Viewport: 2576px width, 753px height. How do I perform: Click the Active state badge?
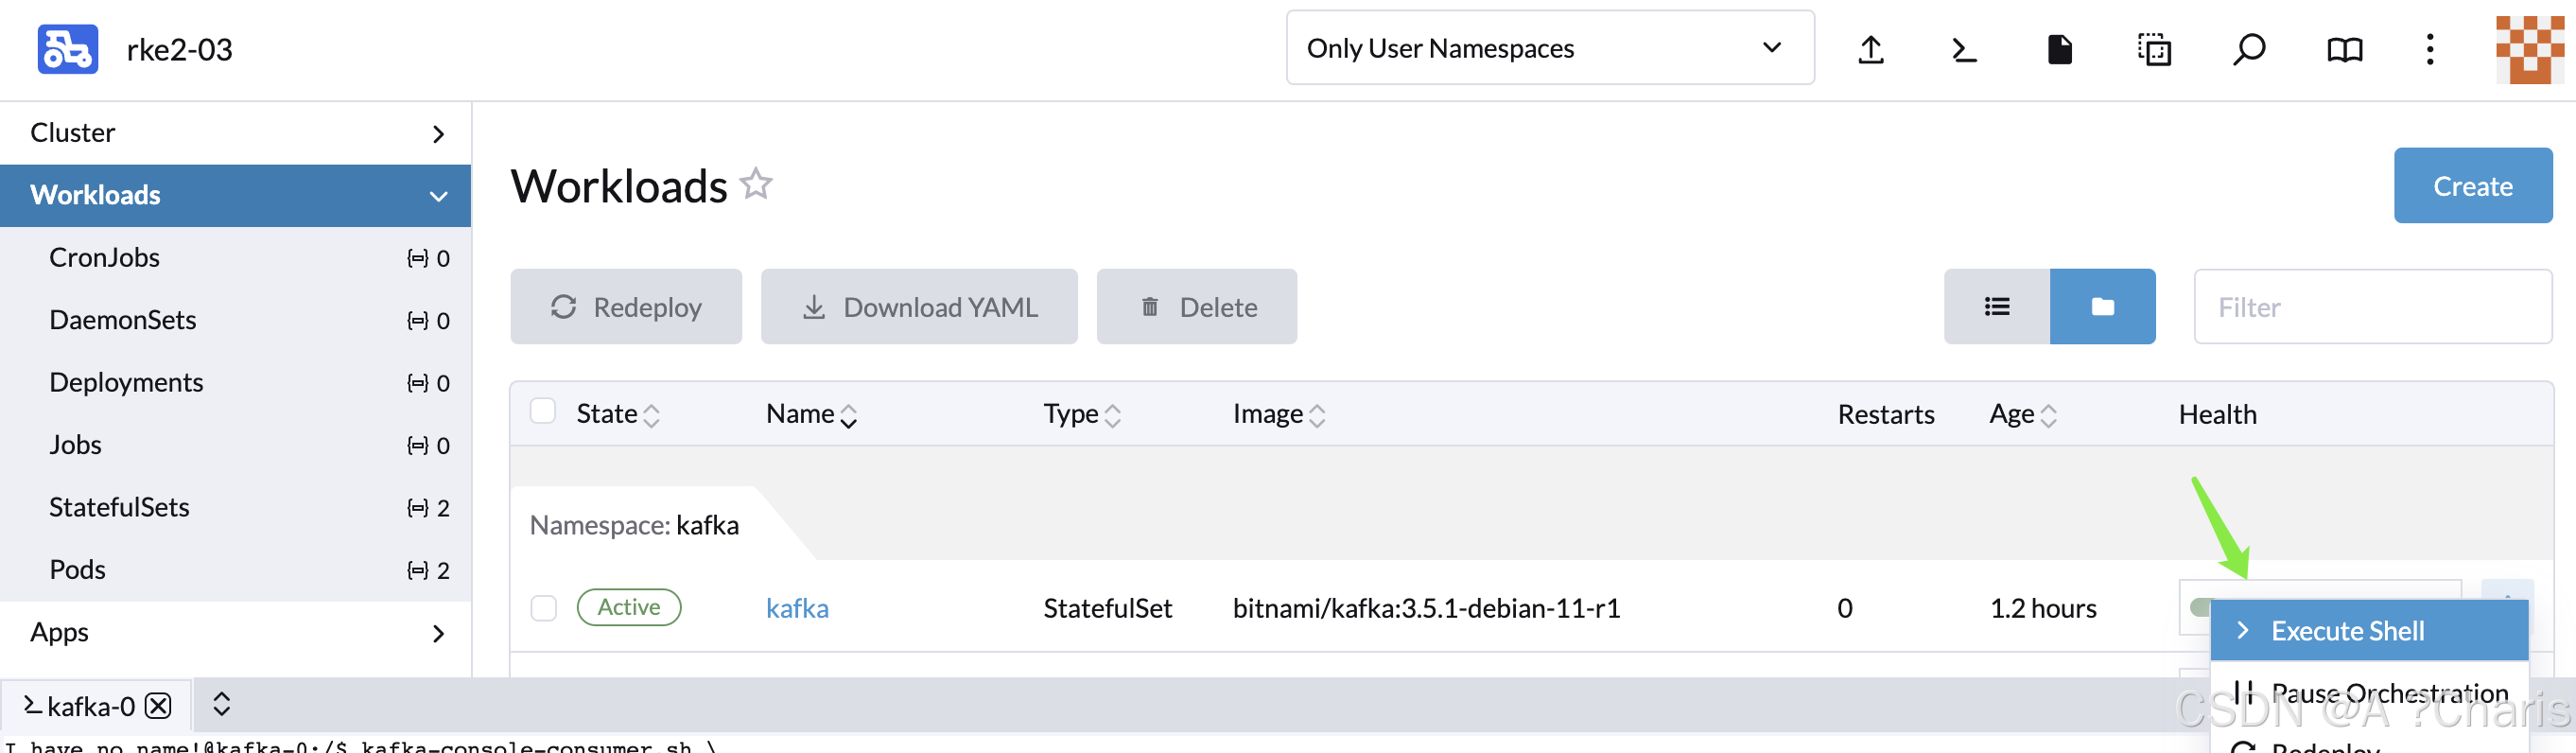click(629, 607)
